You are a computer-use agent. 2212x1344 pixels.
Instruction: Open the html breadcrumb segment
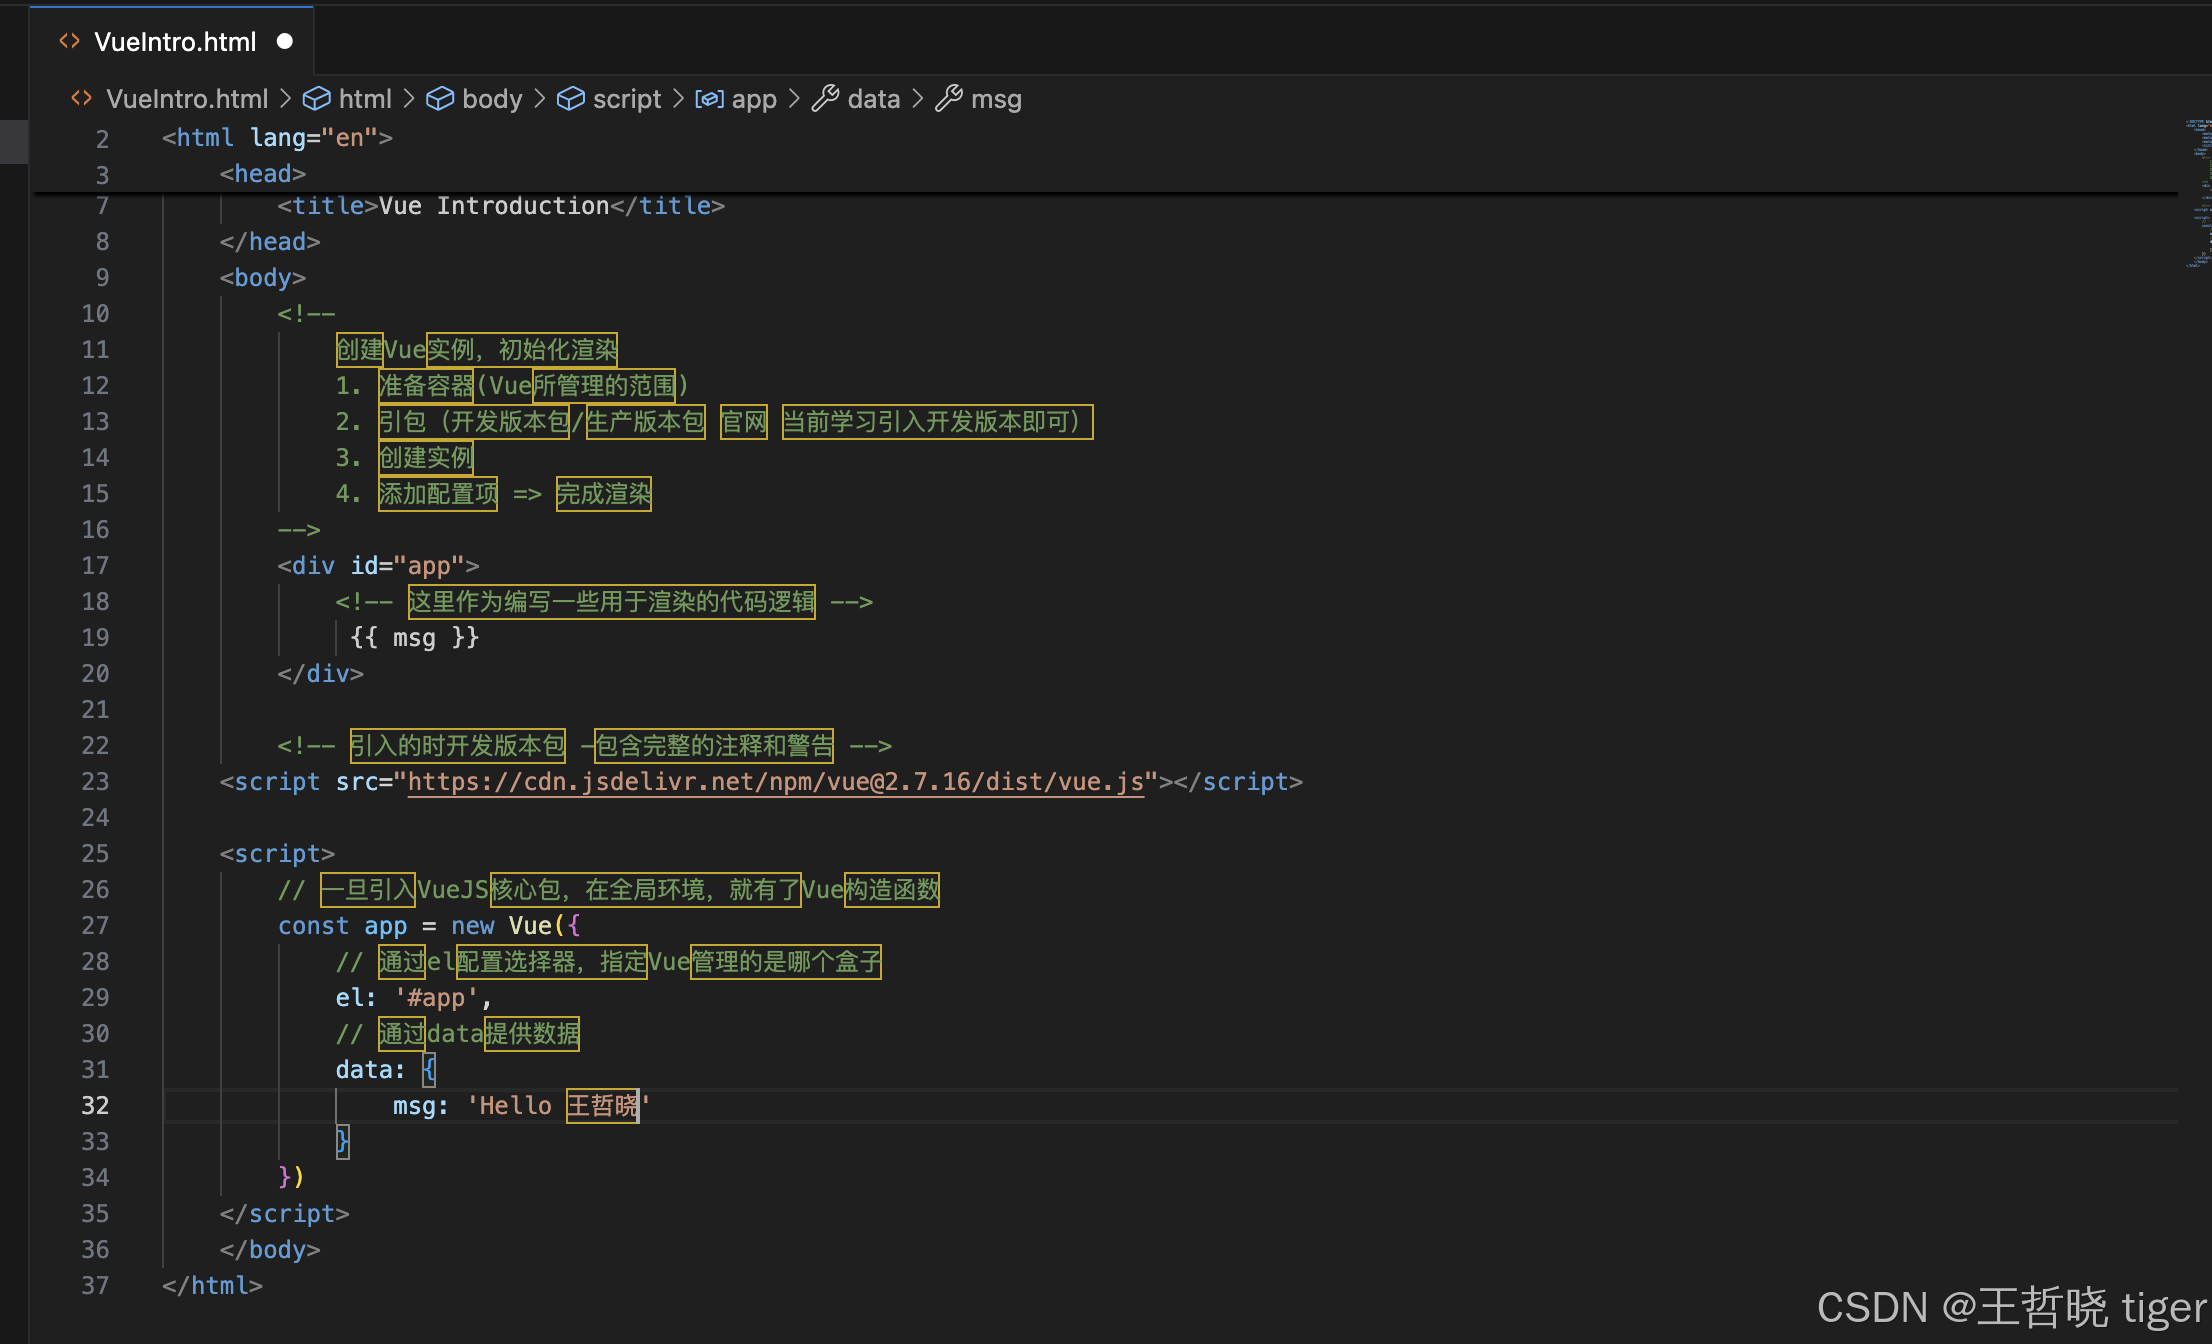365,99
